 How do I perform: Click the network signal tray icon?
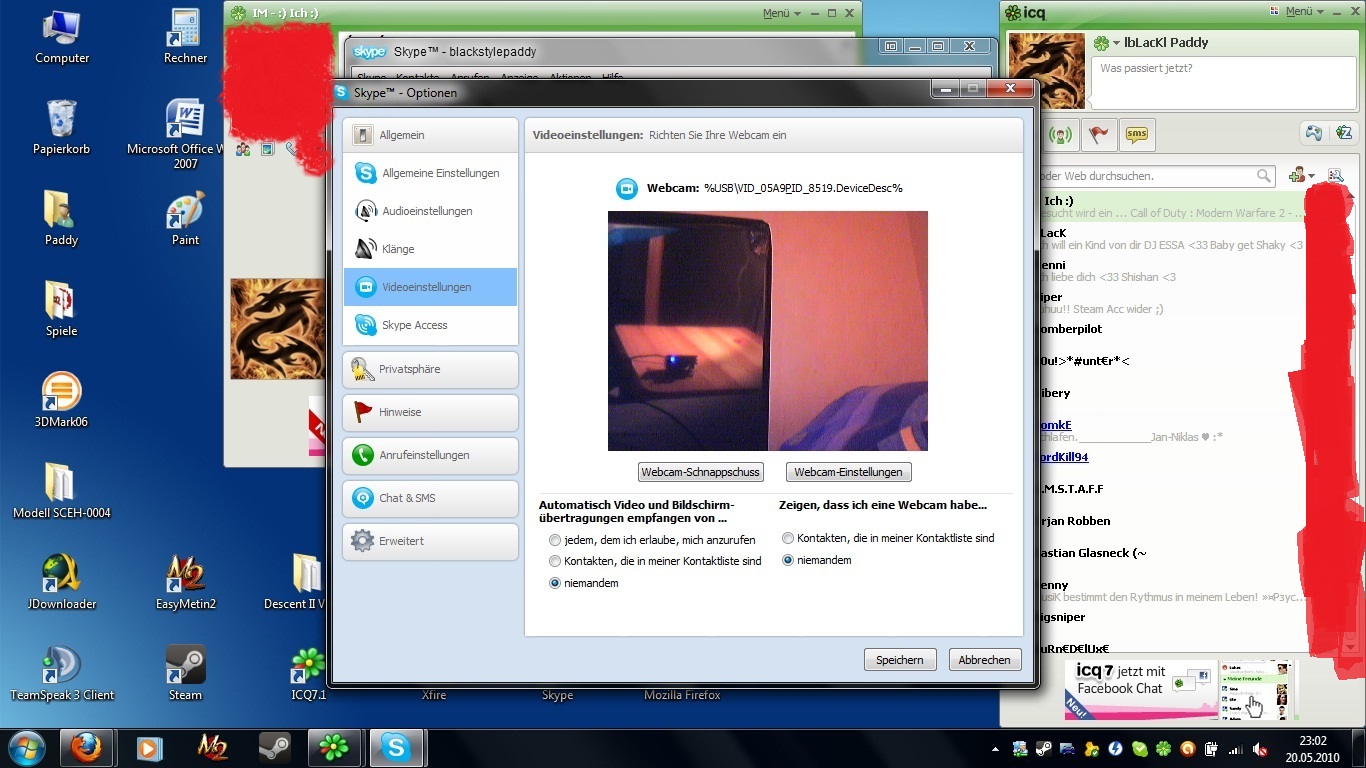[x=1235, y=748]
